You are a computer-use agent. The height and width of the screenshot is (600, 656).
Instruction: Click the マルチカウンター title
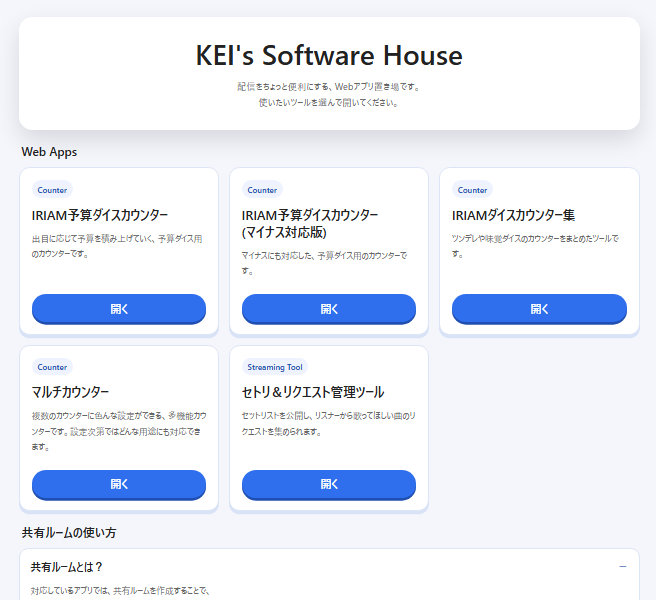tap(70, 392)
